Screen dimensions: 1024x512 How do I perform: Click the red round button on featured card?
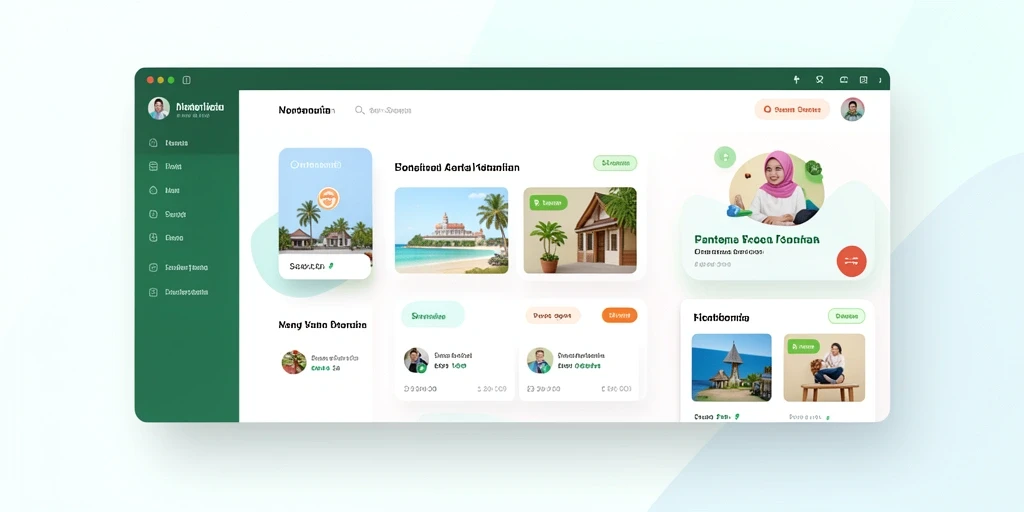click(x=851, y=261)
